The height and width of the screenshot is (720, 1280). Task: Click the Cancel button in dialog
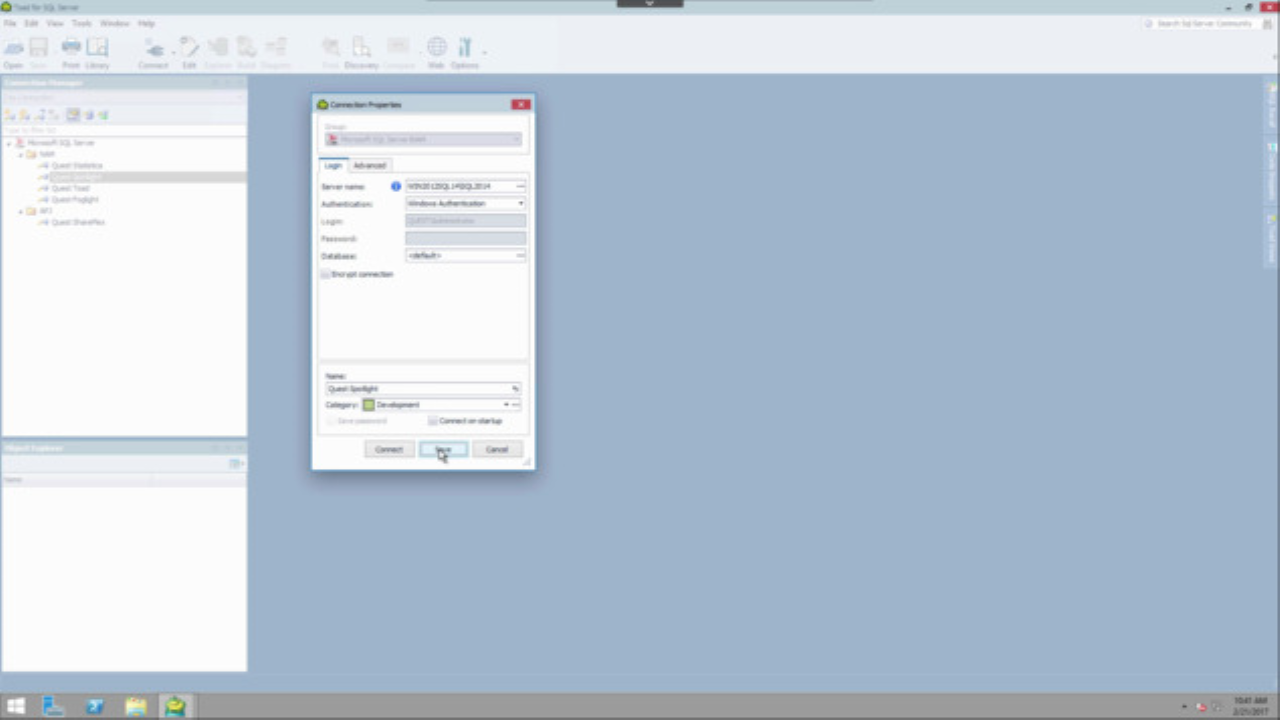pyautogui.click(x=497, y=449)
